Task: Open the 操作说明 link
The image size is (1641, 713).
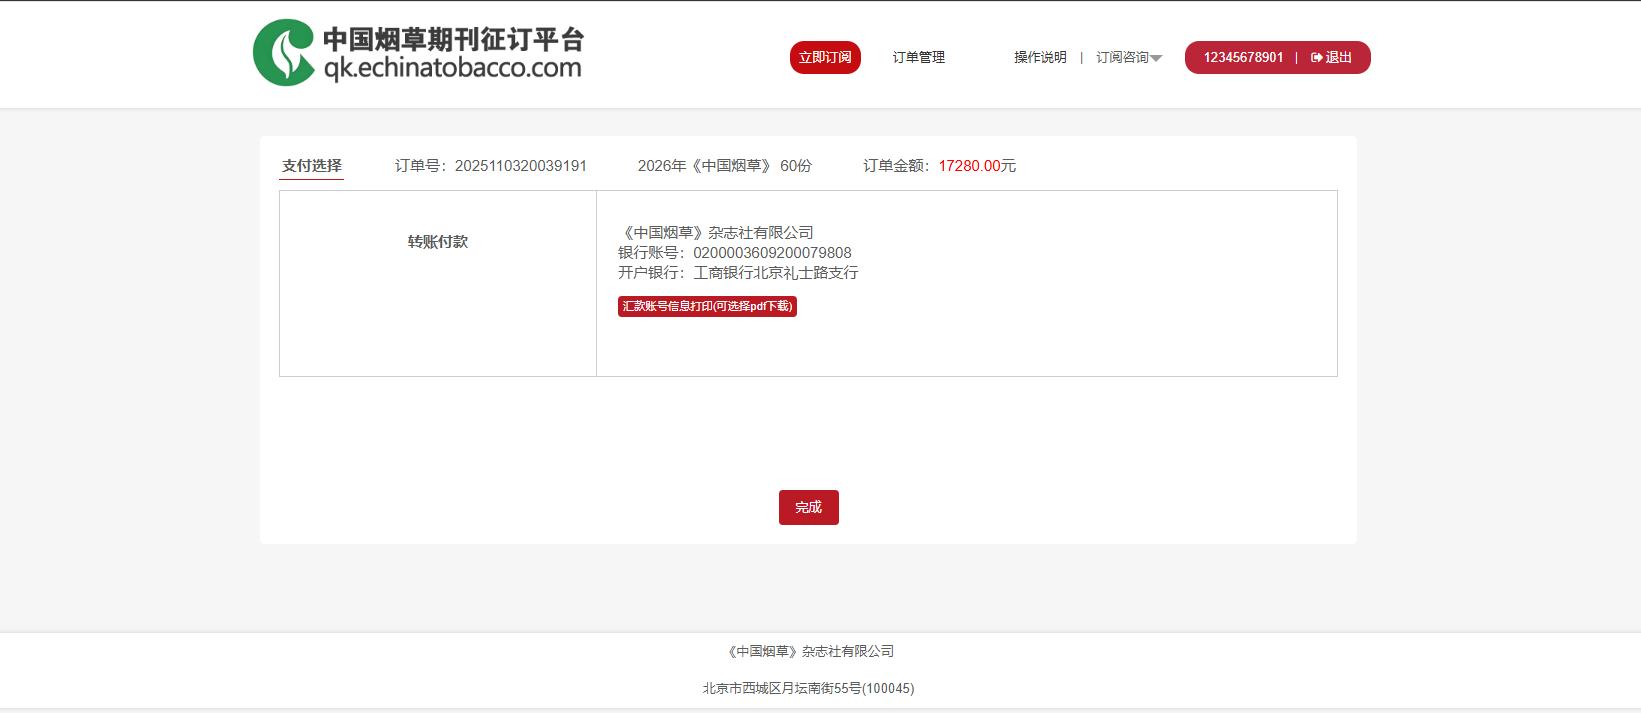Action: [x=1040, y=58]
